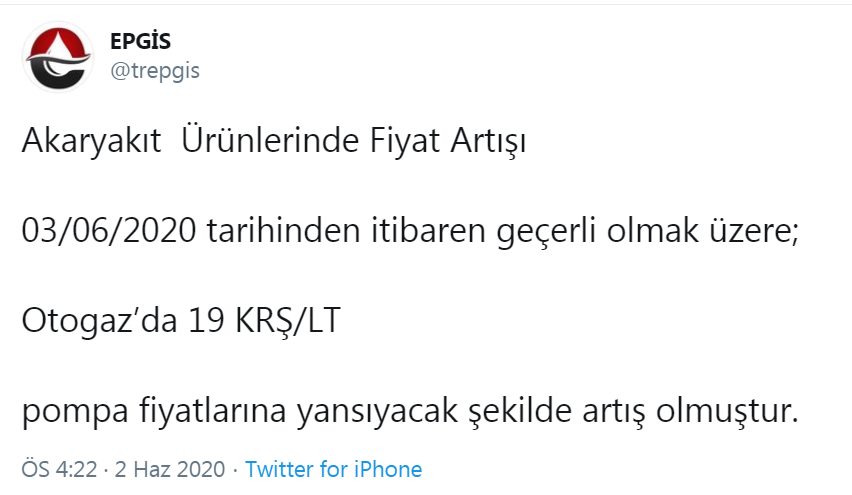
Task: Click the phrase Fiyat Artışı
Action: 448,141
